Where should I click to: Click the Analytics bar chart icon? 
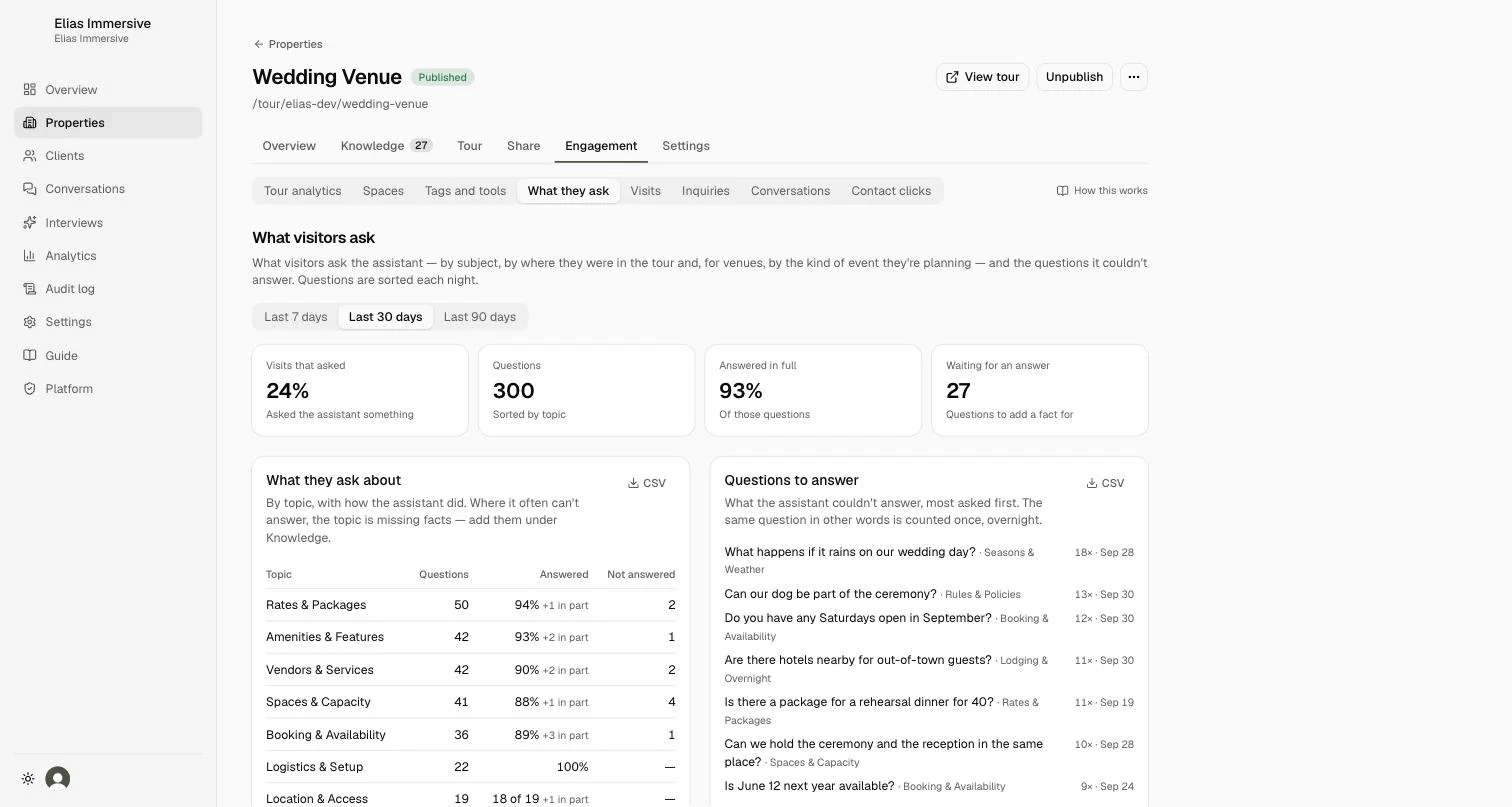30,256
